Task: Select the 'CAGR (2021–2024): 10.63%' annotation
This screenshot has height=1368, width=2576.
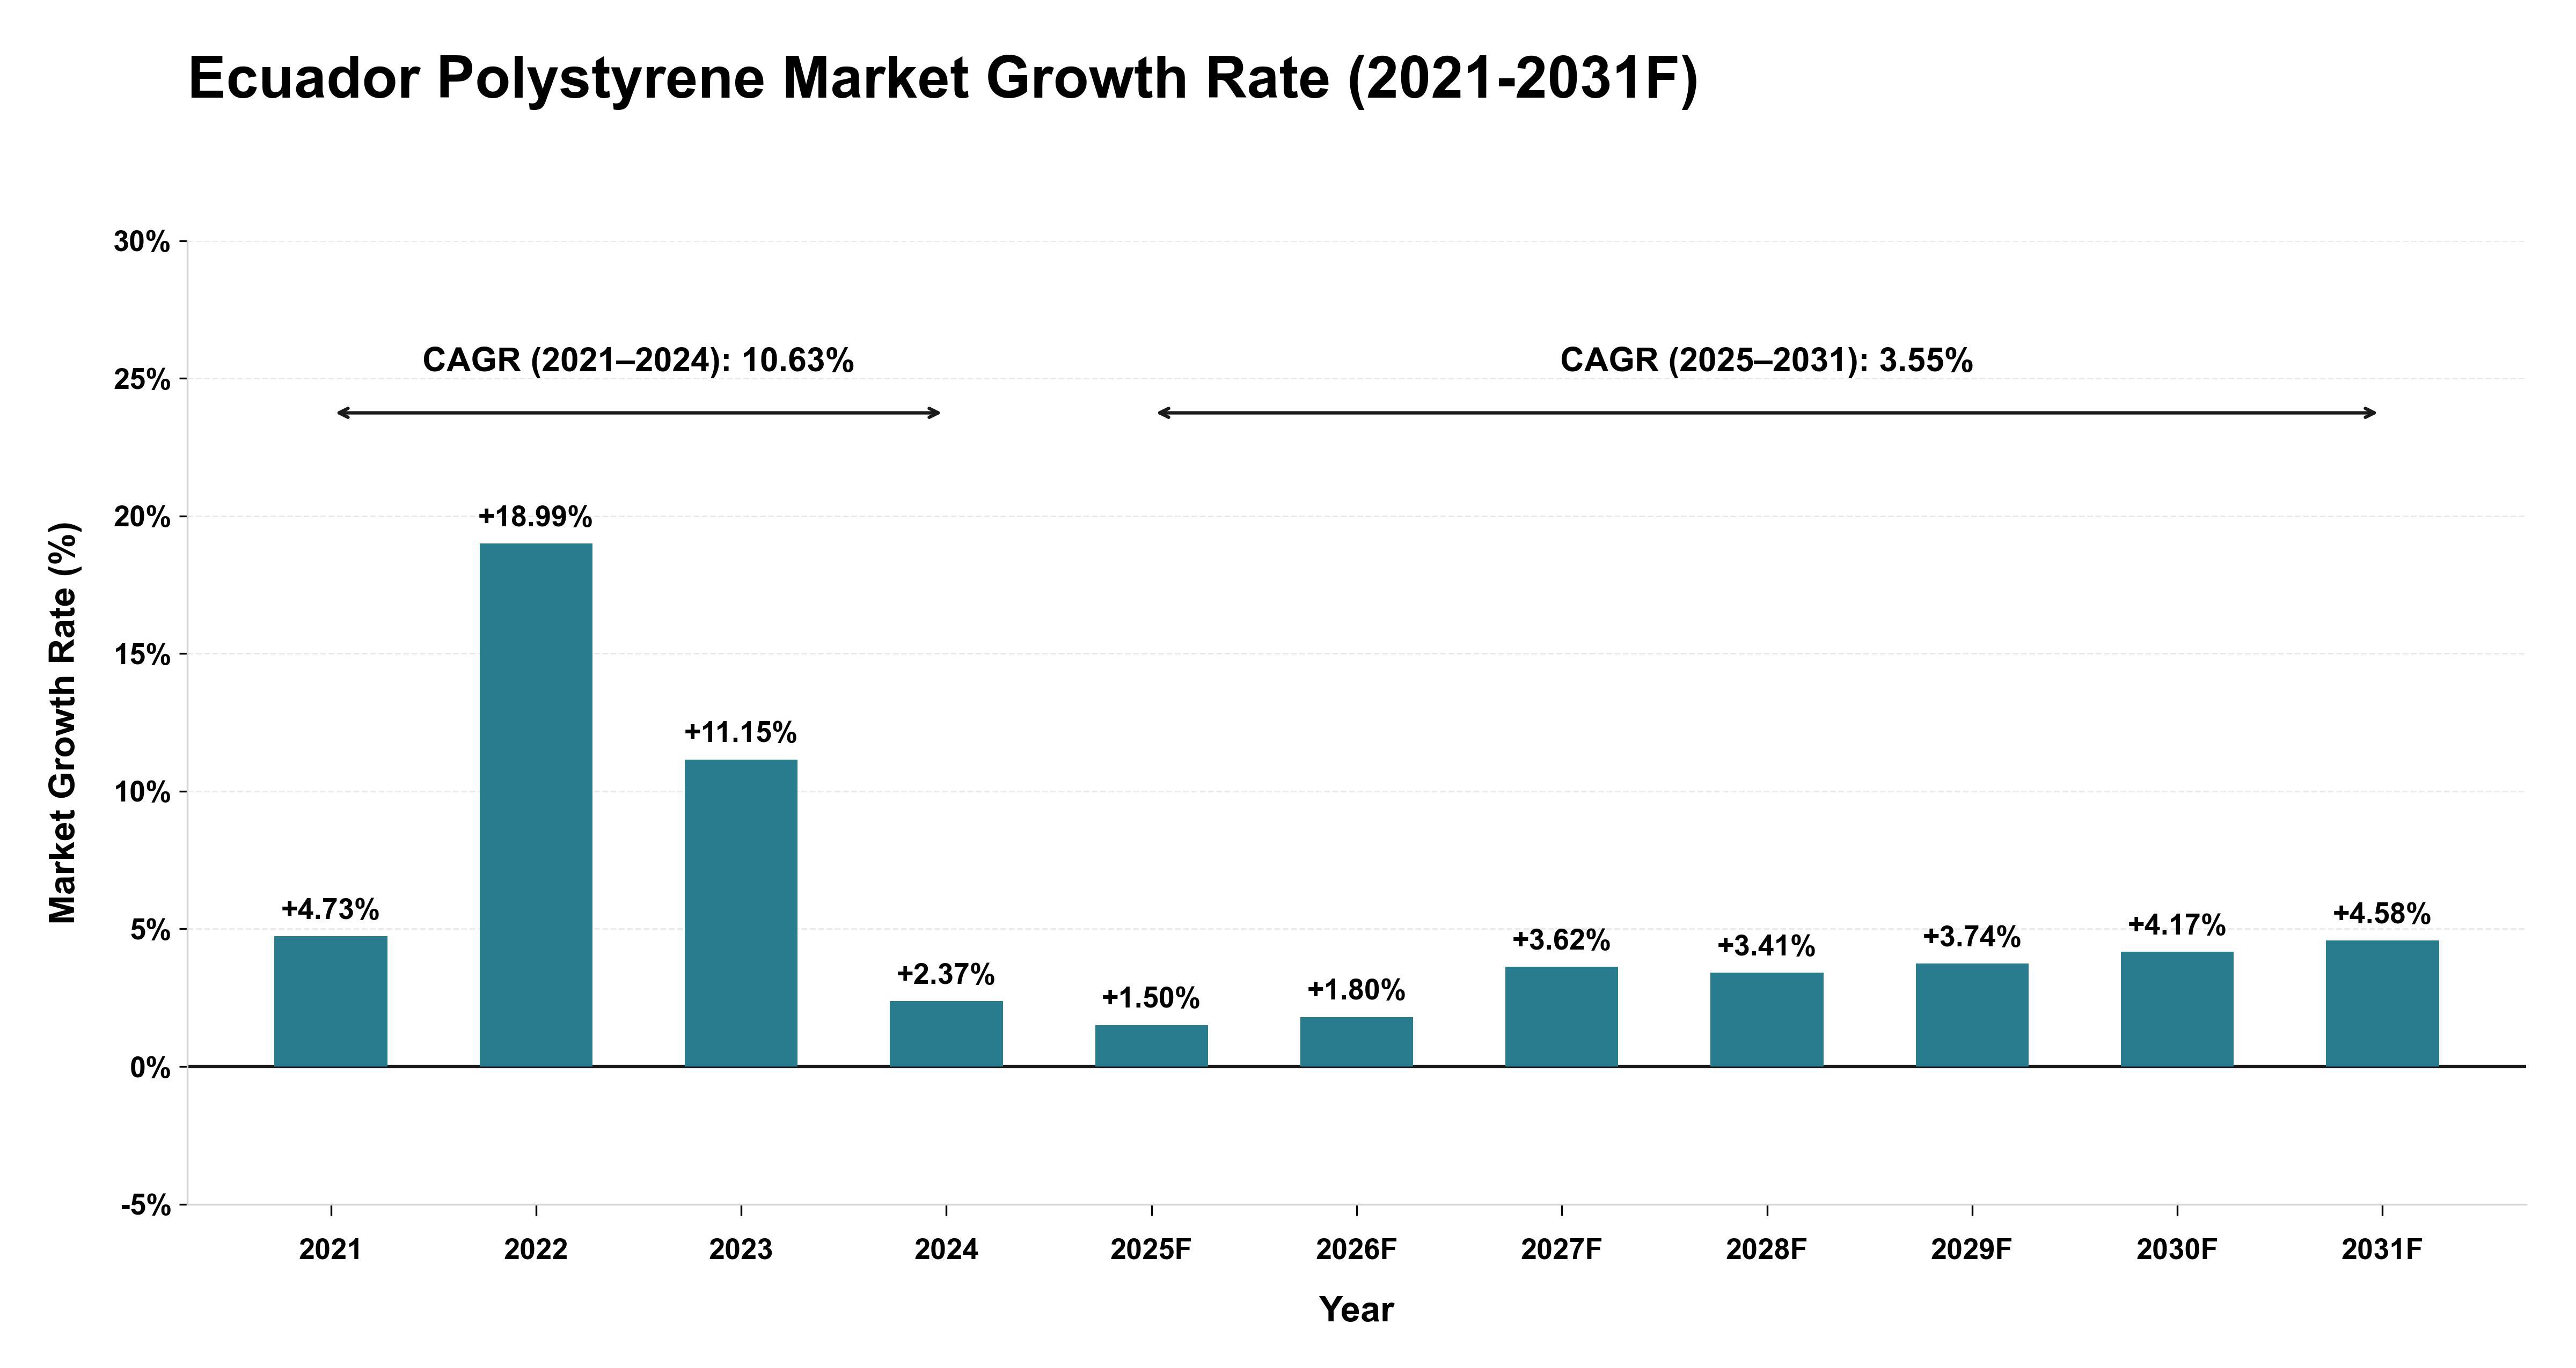Action: (638, 360)
